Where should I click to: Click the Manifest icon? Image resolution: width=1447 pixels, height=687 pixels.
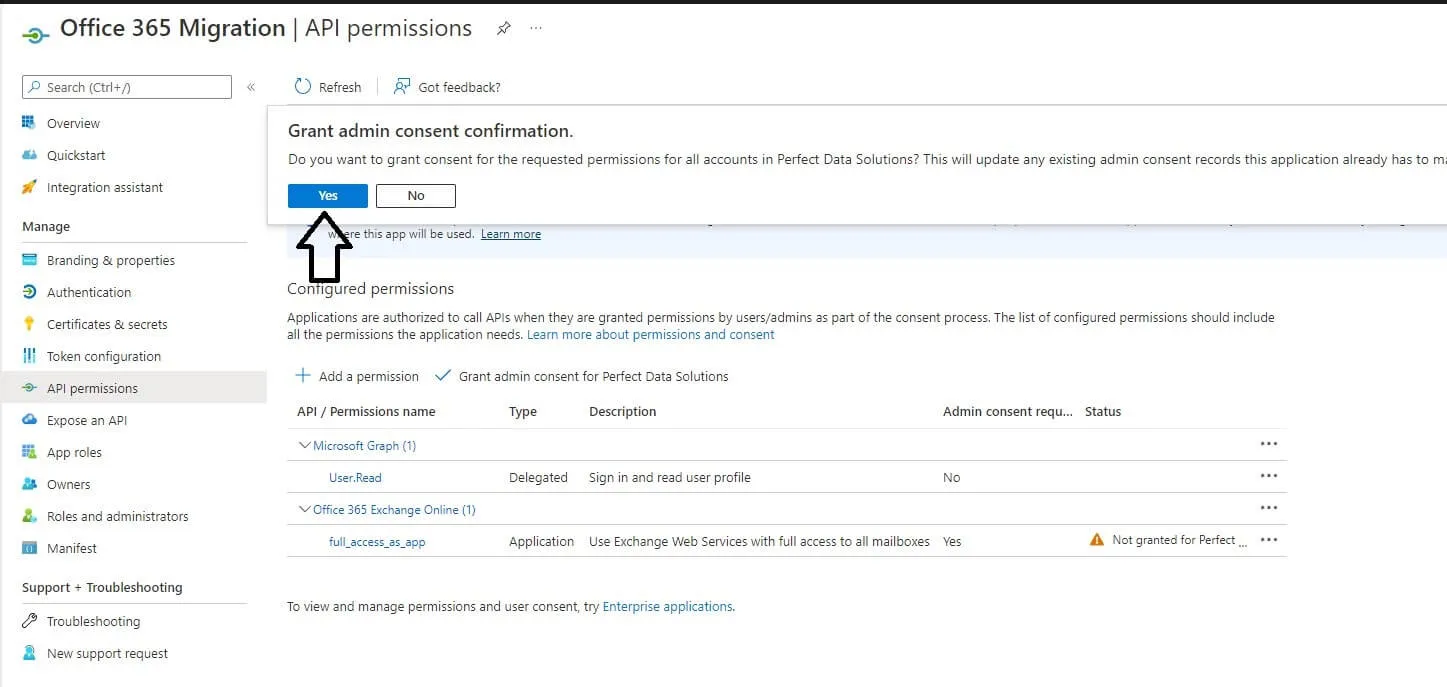click(29, 548)
